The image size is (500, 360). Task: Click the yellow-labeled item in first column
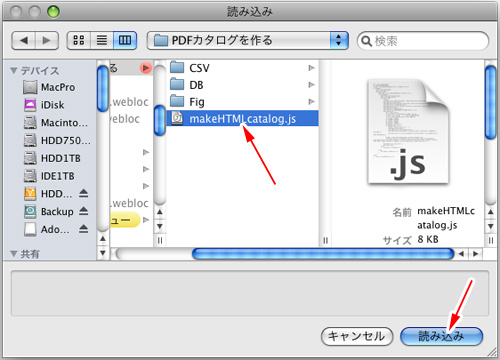pos(125,220)
